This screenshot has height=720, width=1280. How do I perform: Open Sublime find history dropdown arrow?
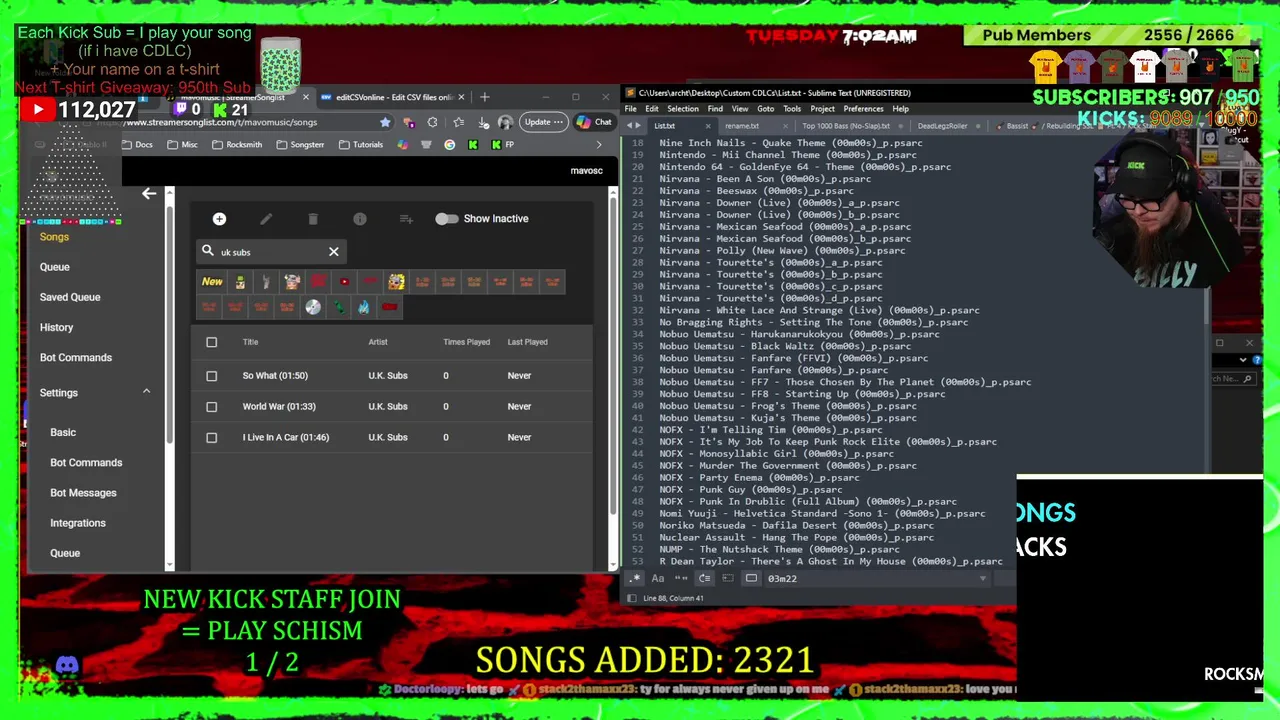982,578
